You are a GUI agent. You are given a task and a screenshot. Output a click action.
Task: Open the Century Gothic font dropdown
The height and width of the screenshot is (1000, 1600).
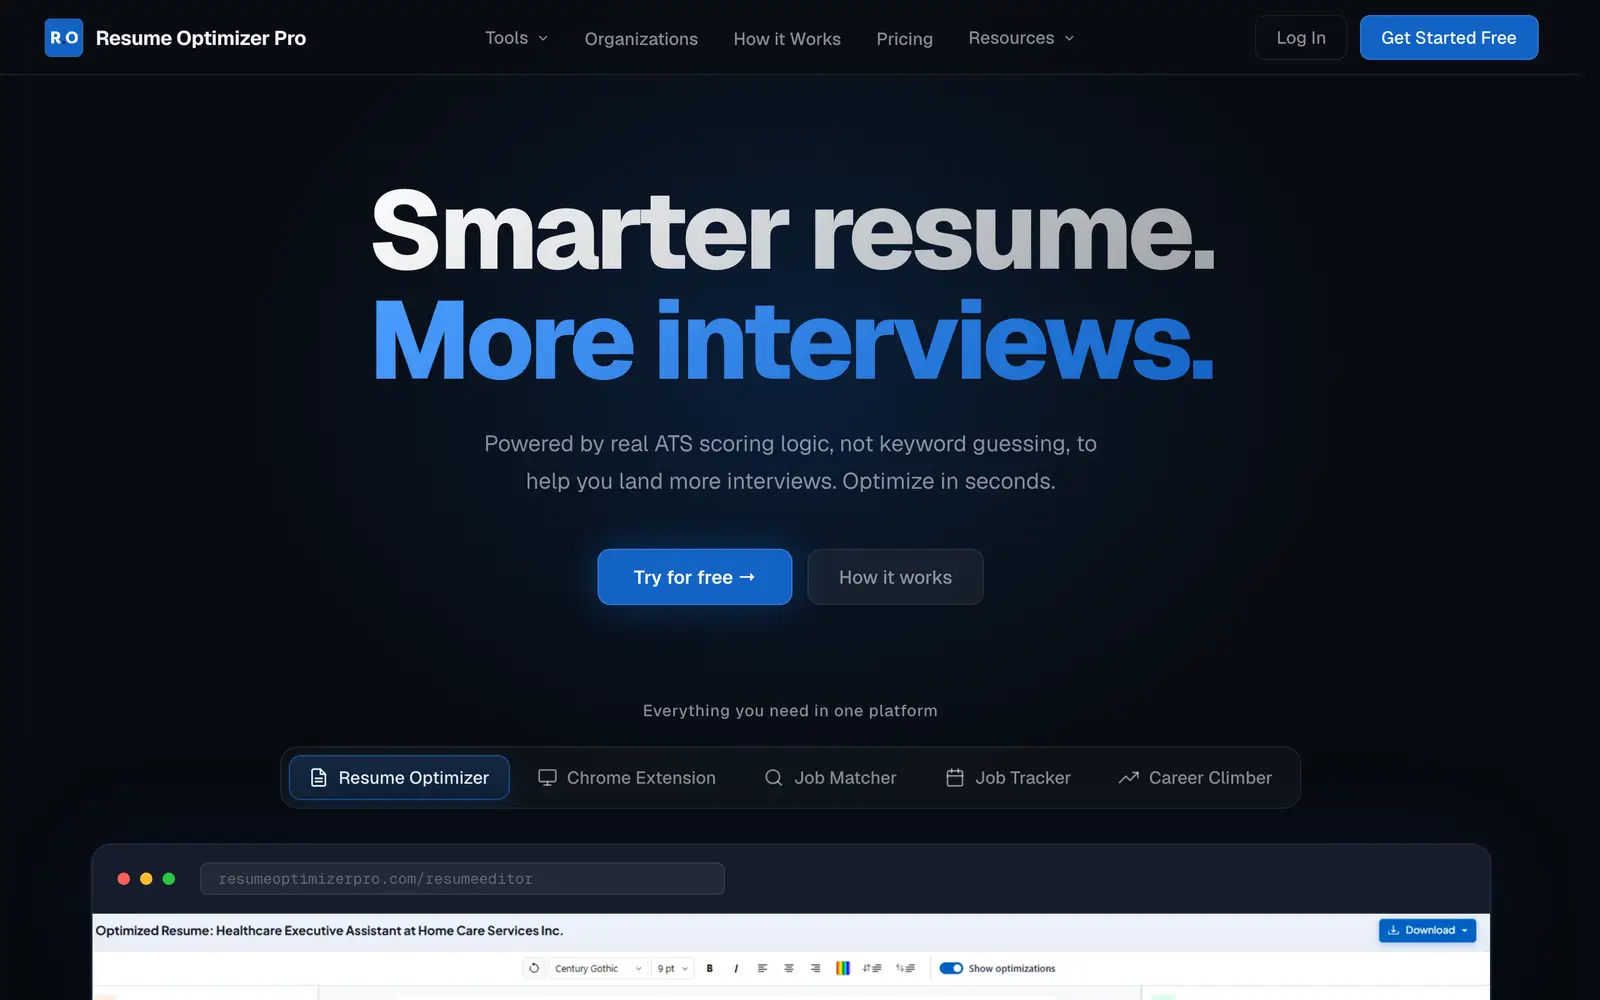[x=598, y=968]
